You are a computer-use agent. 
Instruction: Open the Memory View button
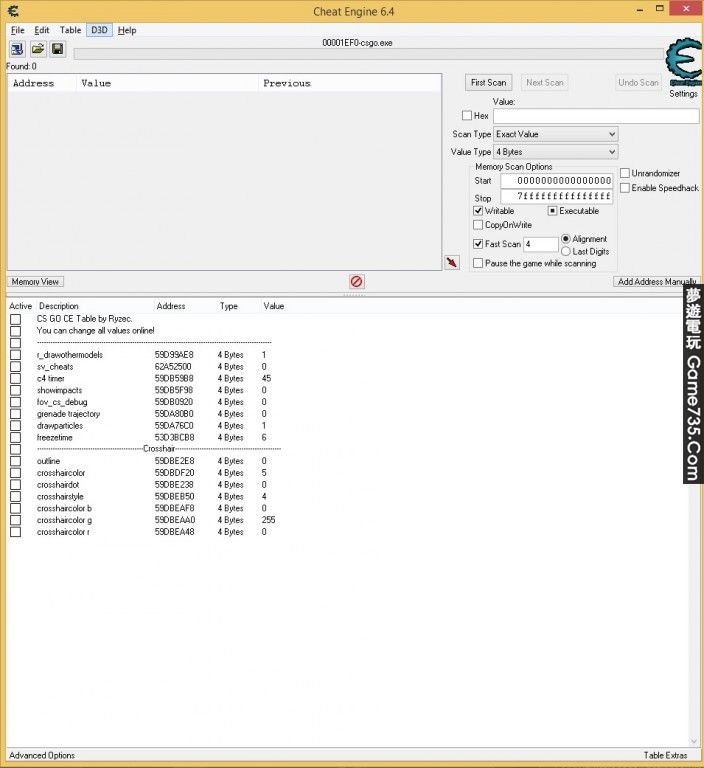tap(35, 282)
